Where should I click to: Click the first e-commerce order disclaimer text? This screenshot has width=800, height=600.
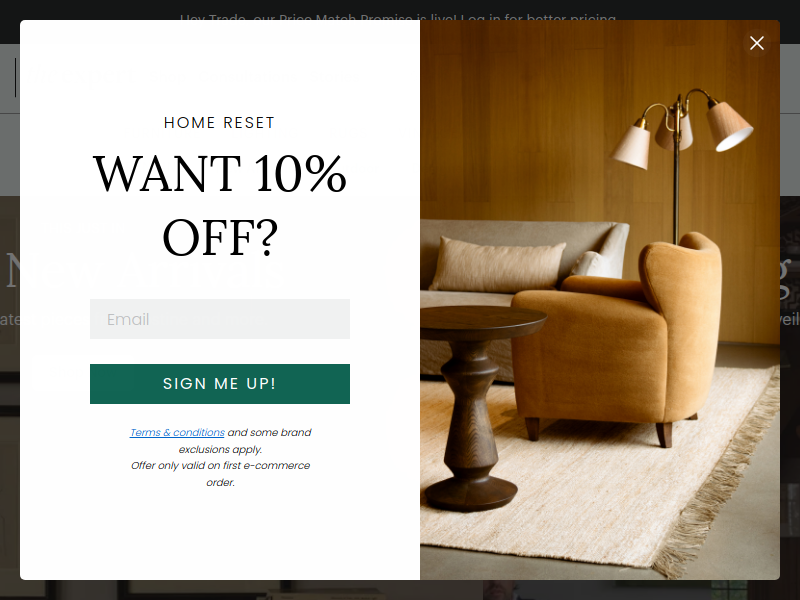(220, 473)
